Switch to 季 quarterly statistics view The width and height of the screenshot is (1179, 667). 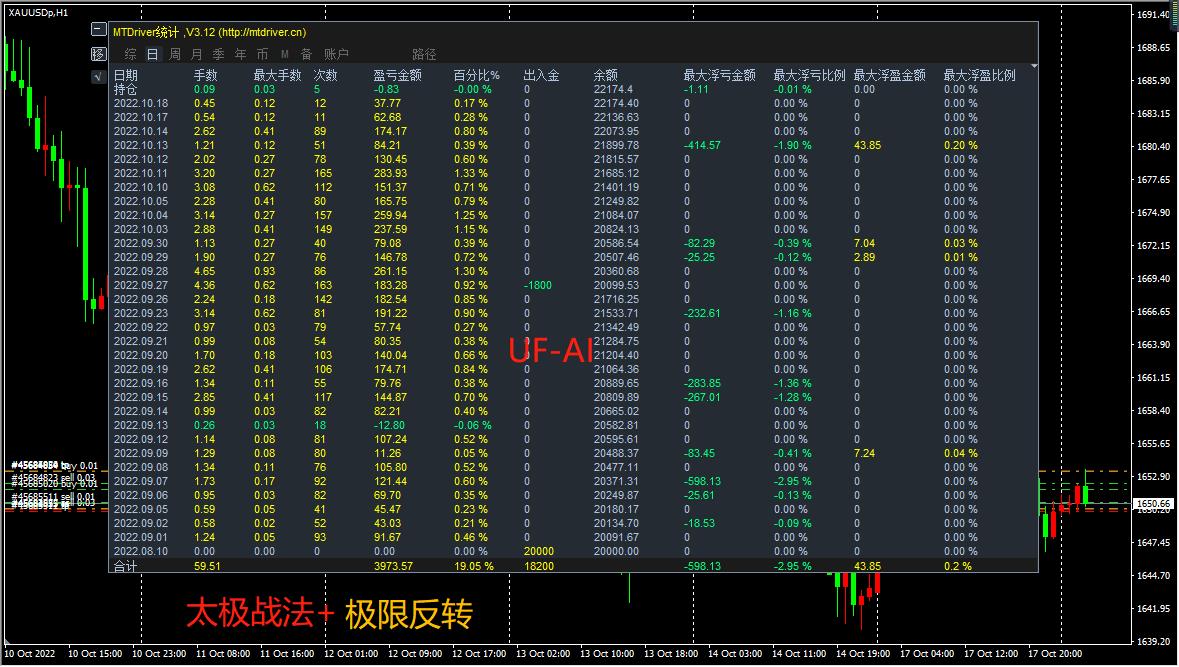[217, 54]
